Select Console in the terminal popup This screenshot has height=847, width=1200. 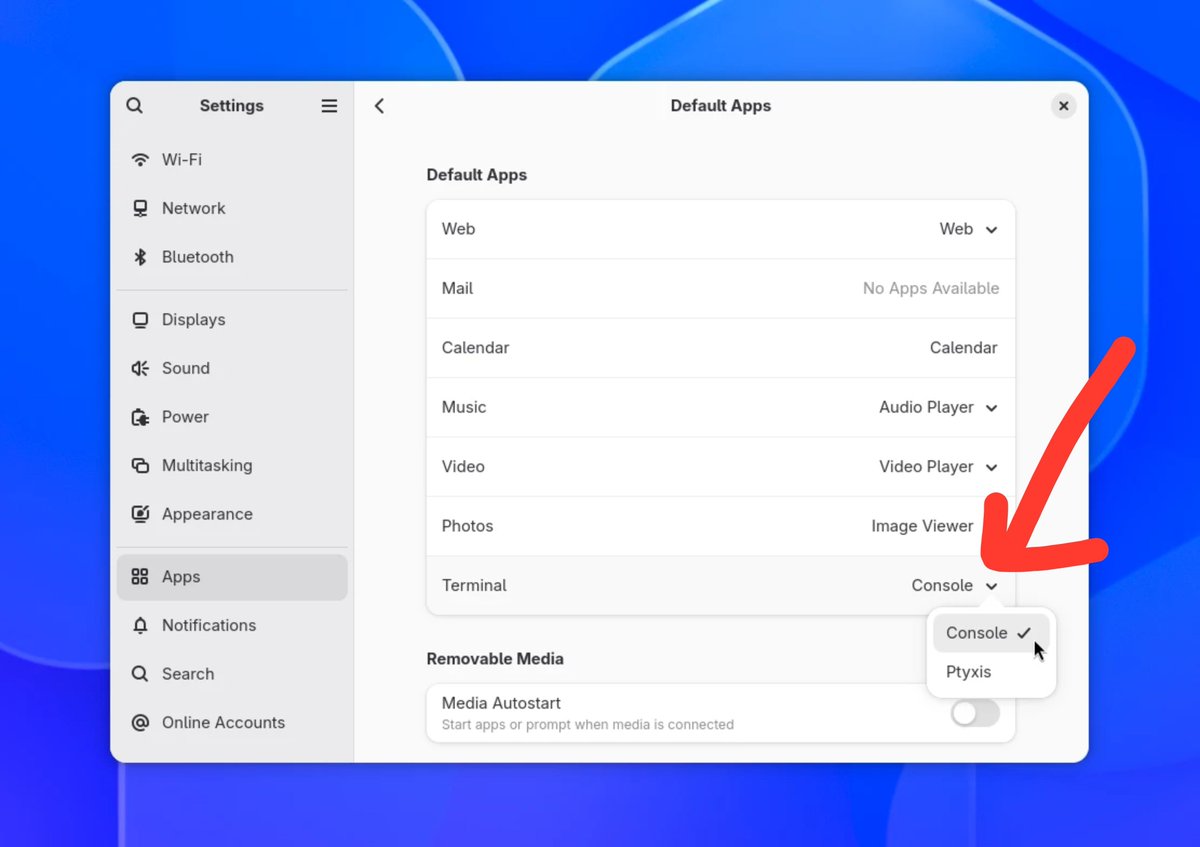[991, 633]
